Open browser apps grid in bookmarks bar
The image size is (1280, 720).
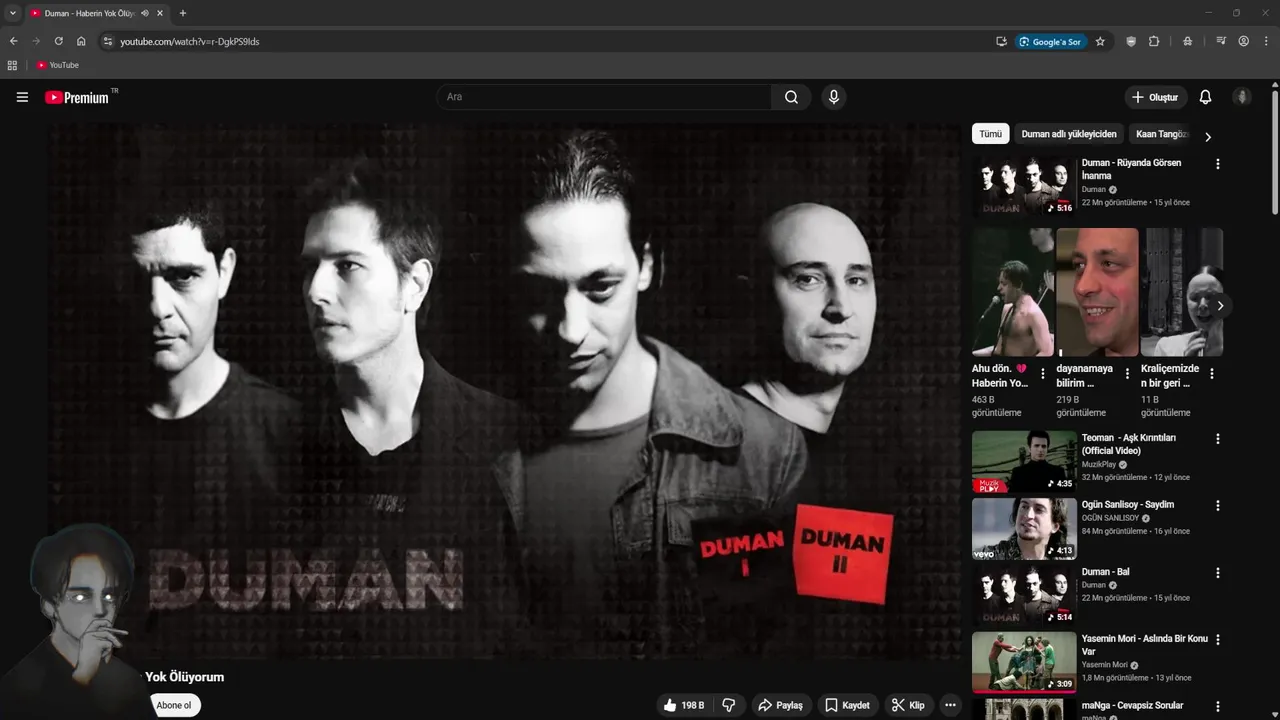[12, 65]
